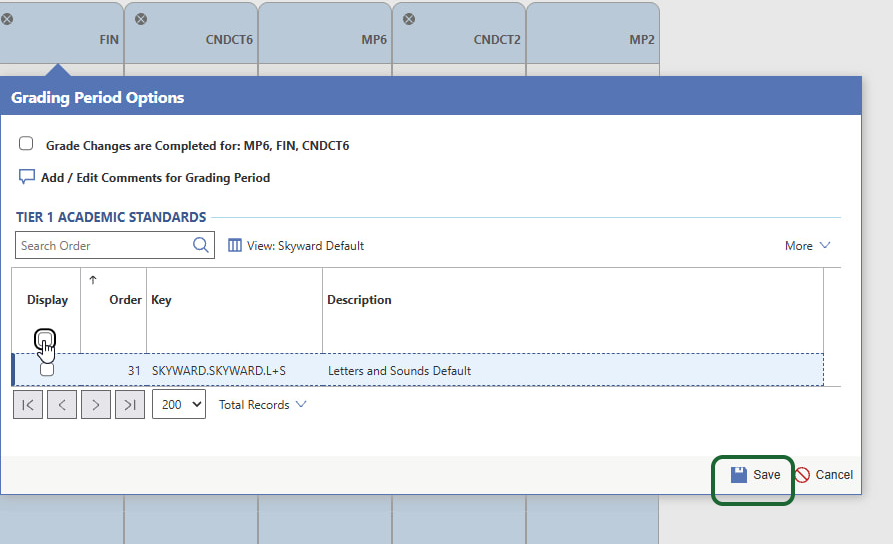Click the floppy disk Save icon

[x=739, y=475]
